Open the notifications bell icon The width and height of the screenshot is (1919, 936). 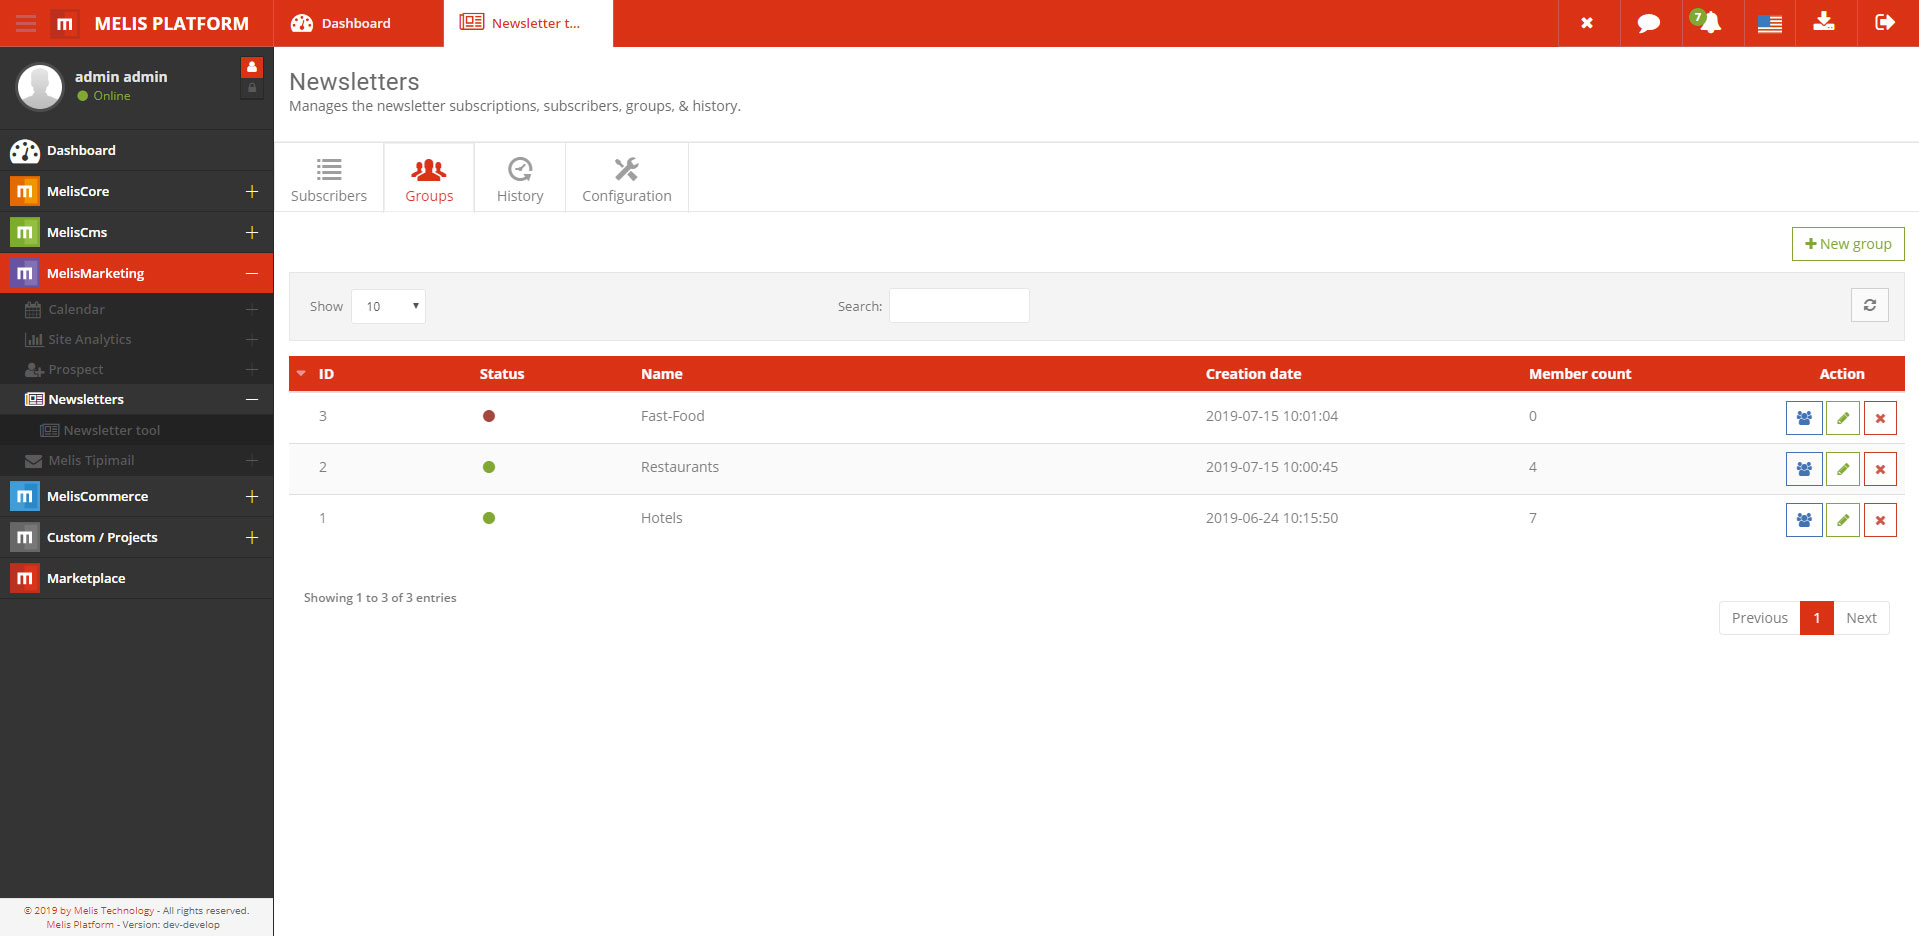1710,23
